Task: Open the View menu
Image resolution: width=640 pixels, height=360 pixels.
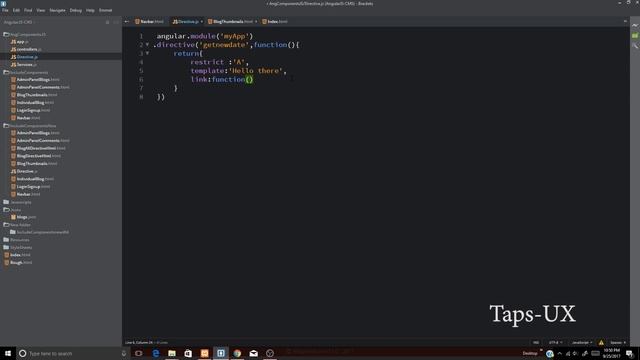Action: [x=41, y=10]
